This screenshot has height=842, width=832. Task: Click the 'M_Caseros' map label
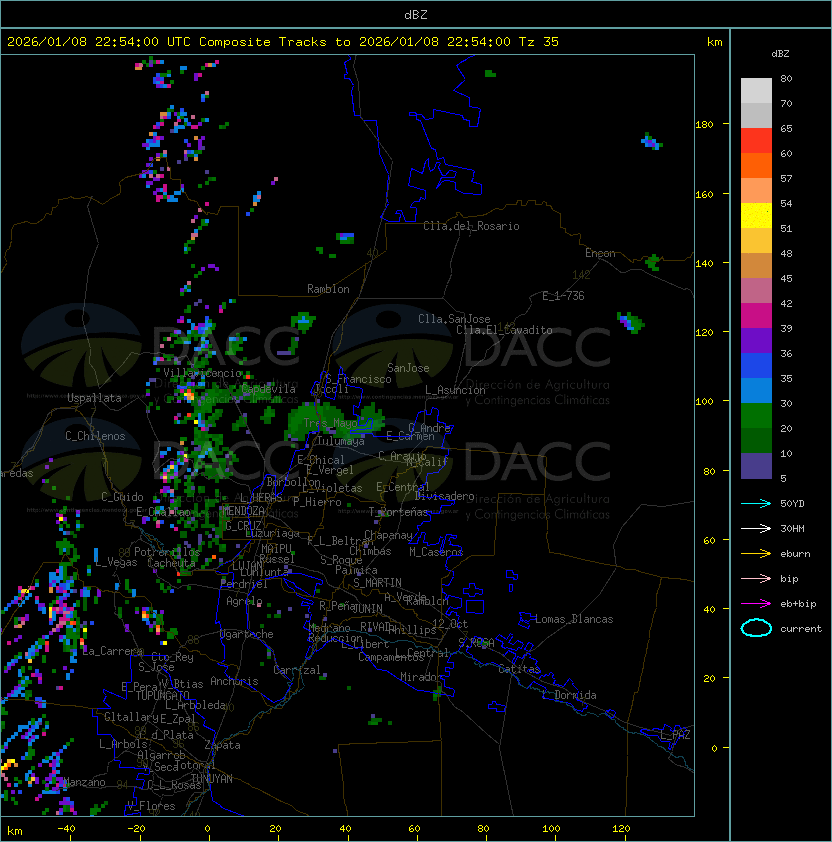(x=436, y=551)
